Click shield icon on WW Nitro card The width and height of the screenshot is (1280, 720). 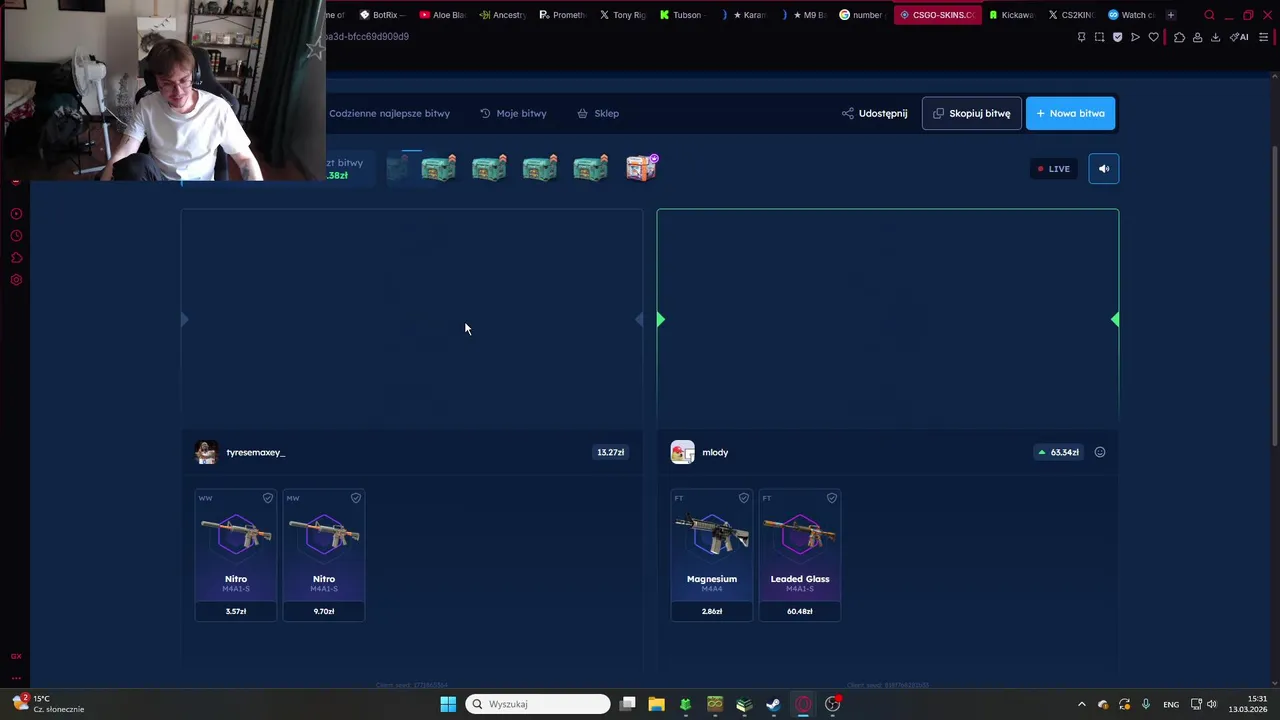[x=268, y=498]
